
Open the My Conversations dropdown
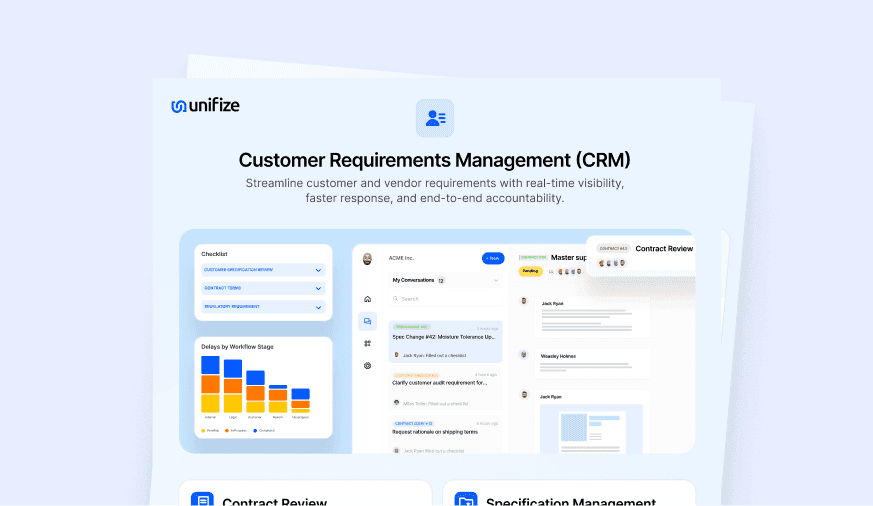445,281
